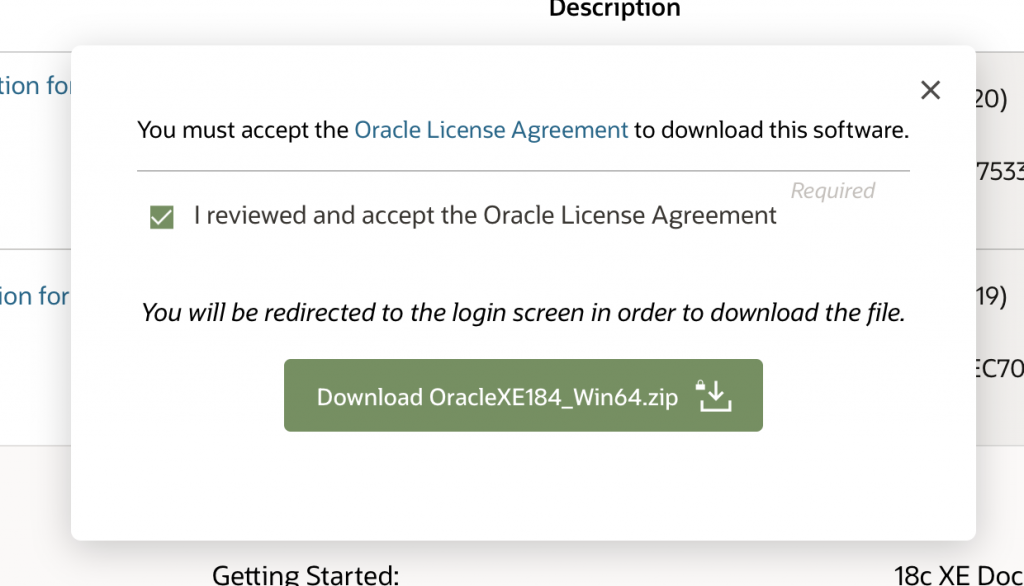
Task: Click the partially hidden '20)' text
Action: (x=990, y=100)
